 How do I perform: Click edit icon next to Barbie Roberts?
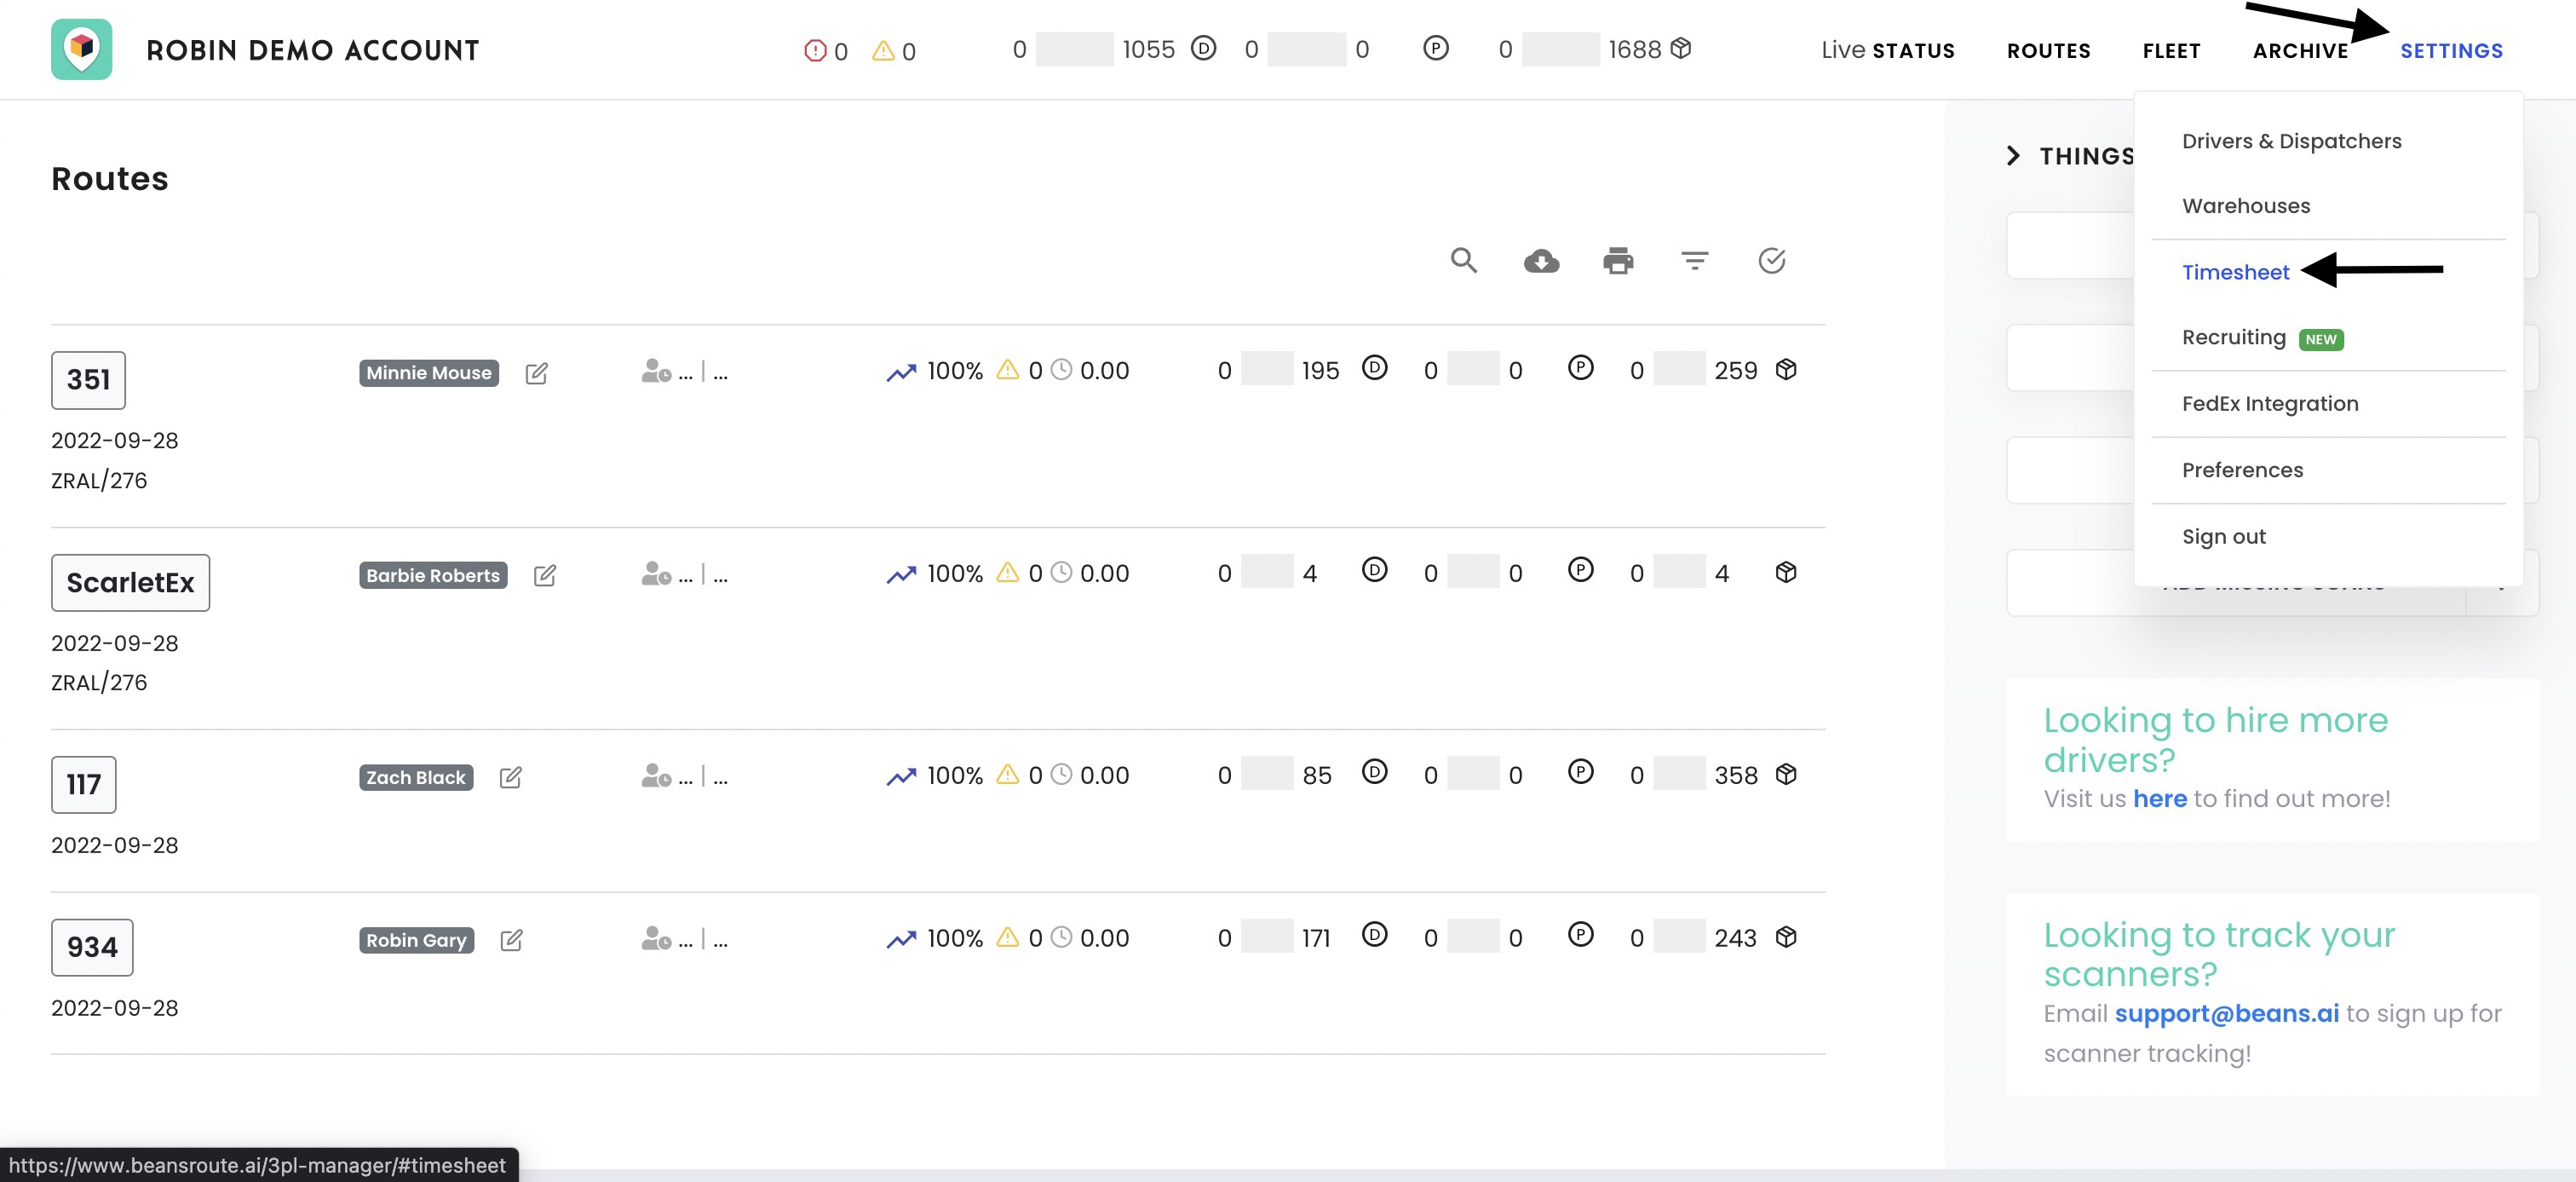coord(544,575)
